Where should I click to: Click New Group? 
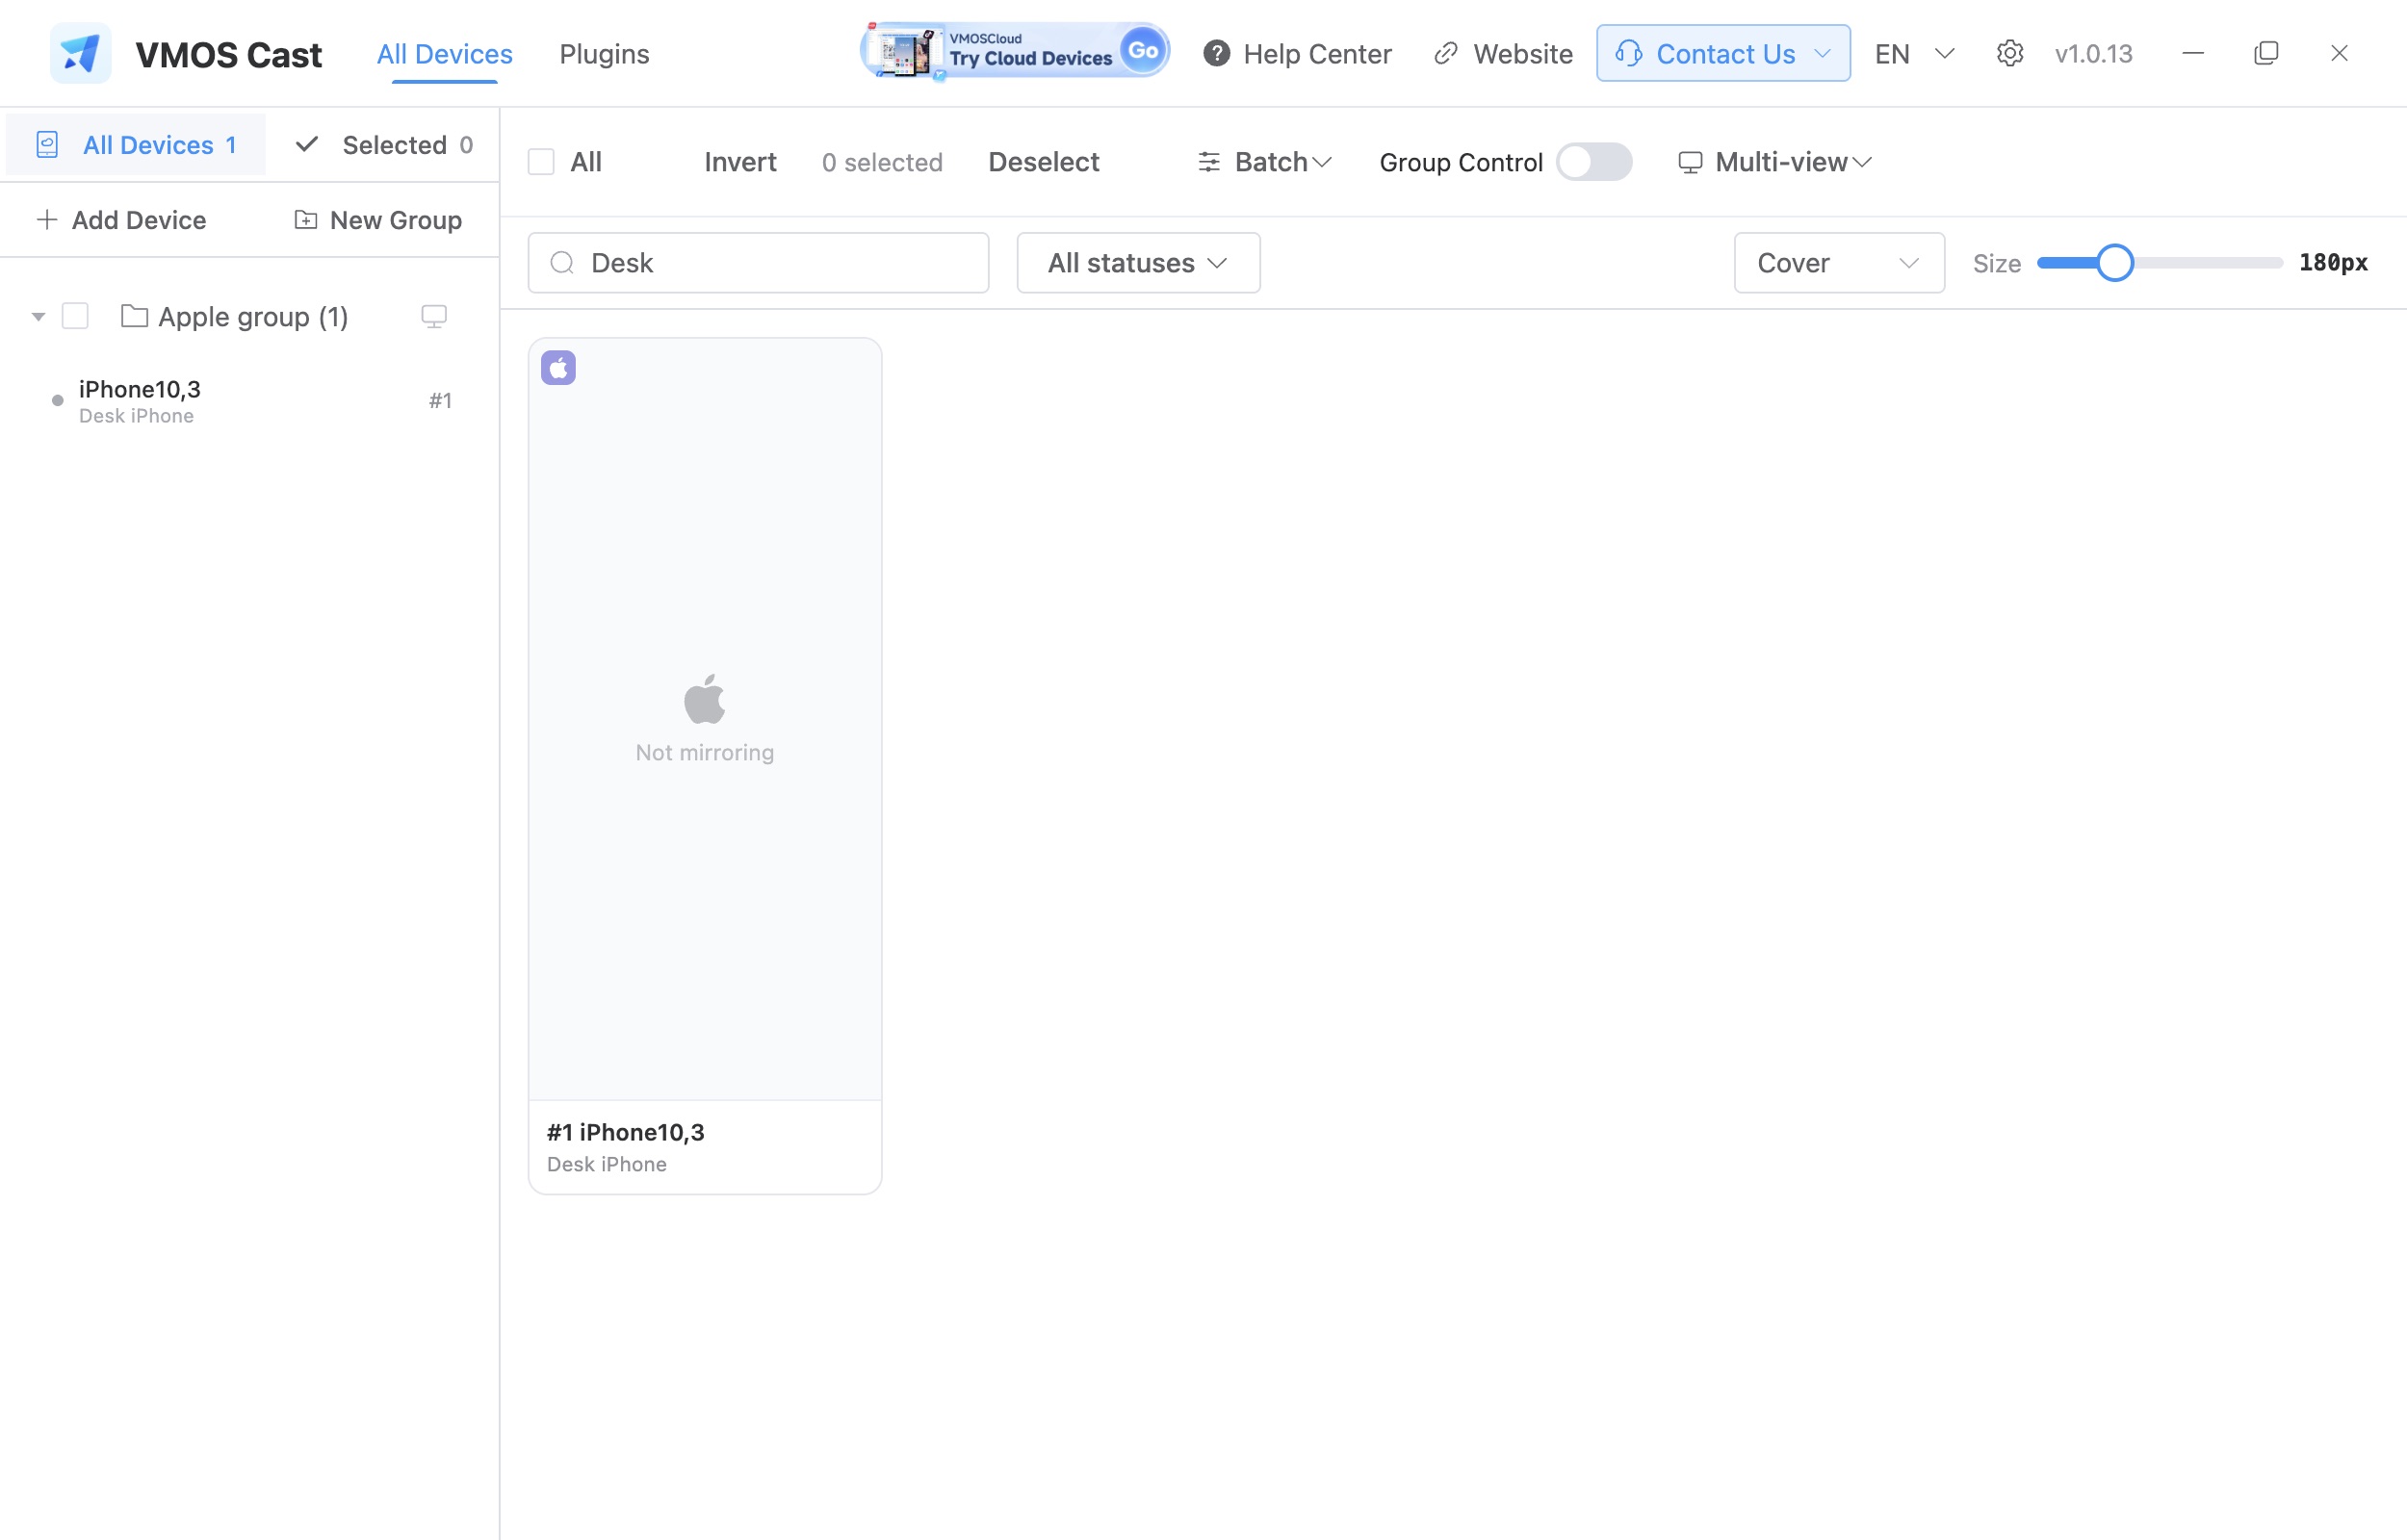tap(378, 220)
